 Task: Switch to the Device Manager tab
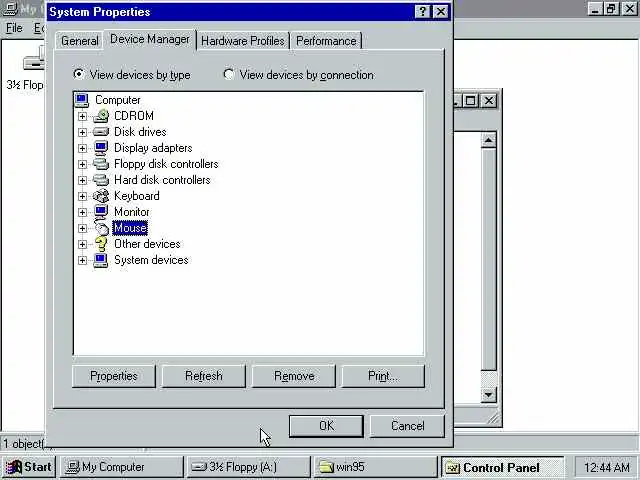[x=150, y=39]
